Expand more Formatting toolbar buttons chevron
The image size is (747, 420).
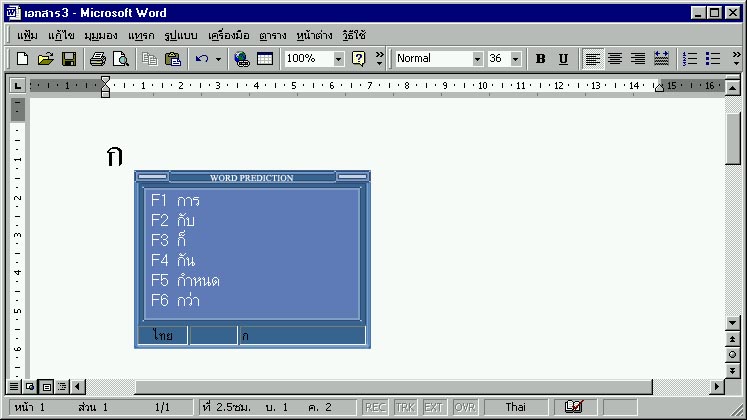pyautogui.click(x=737, y=59)
